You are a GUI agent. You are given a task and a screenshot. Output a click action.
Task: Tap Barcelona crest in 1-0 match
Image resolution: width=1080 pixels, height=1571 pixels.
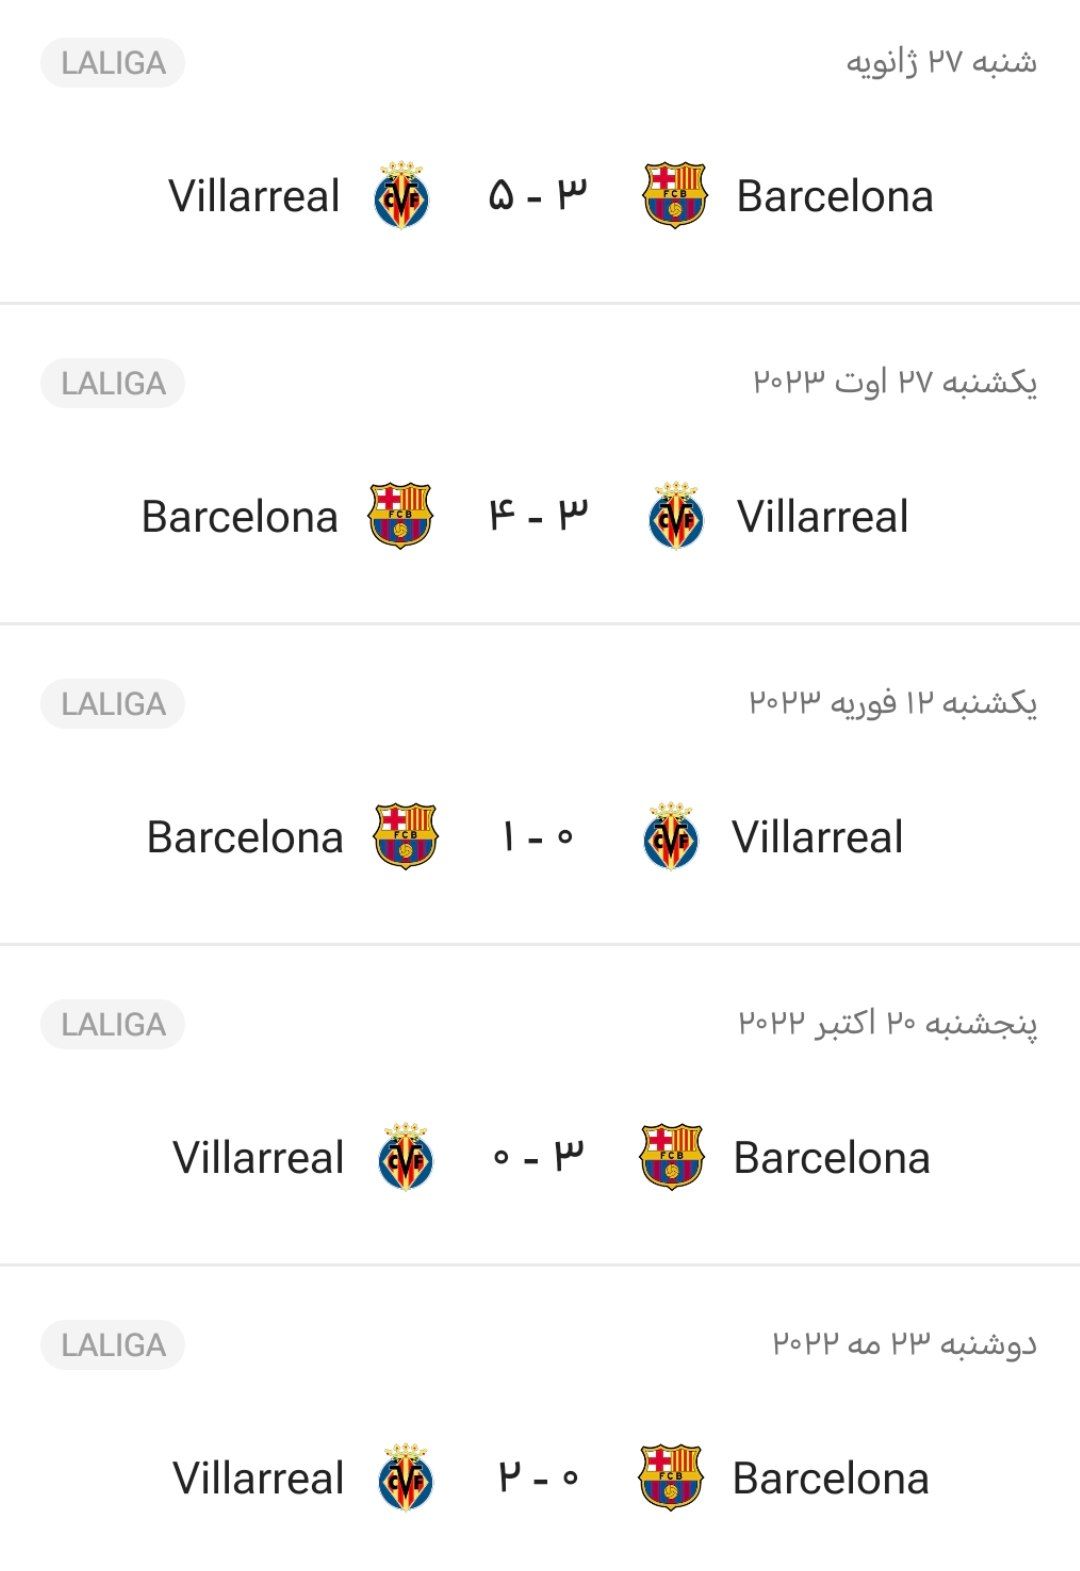405,836
